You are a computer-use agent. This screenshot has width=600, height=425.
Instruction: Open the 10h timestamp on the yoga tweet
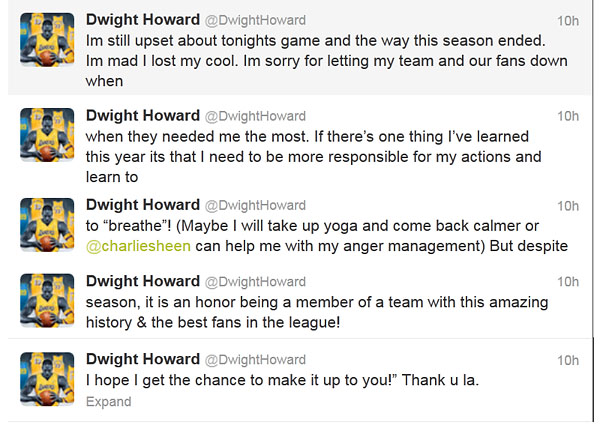[x=568, y=206]
